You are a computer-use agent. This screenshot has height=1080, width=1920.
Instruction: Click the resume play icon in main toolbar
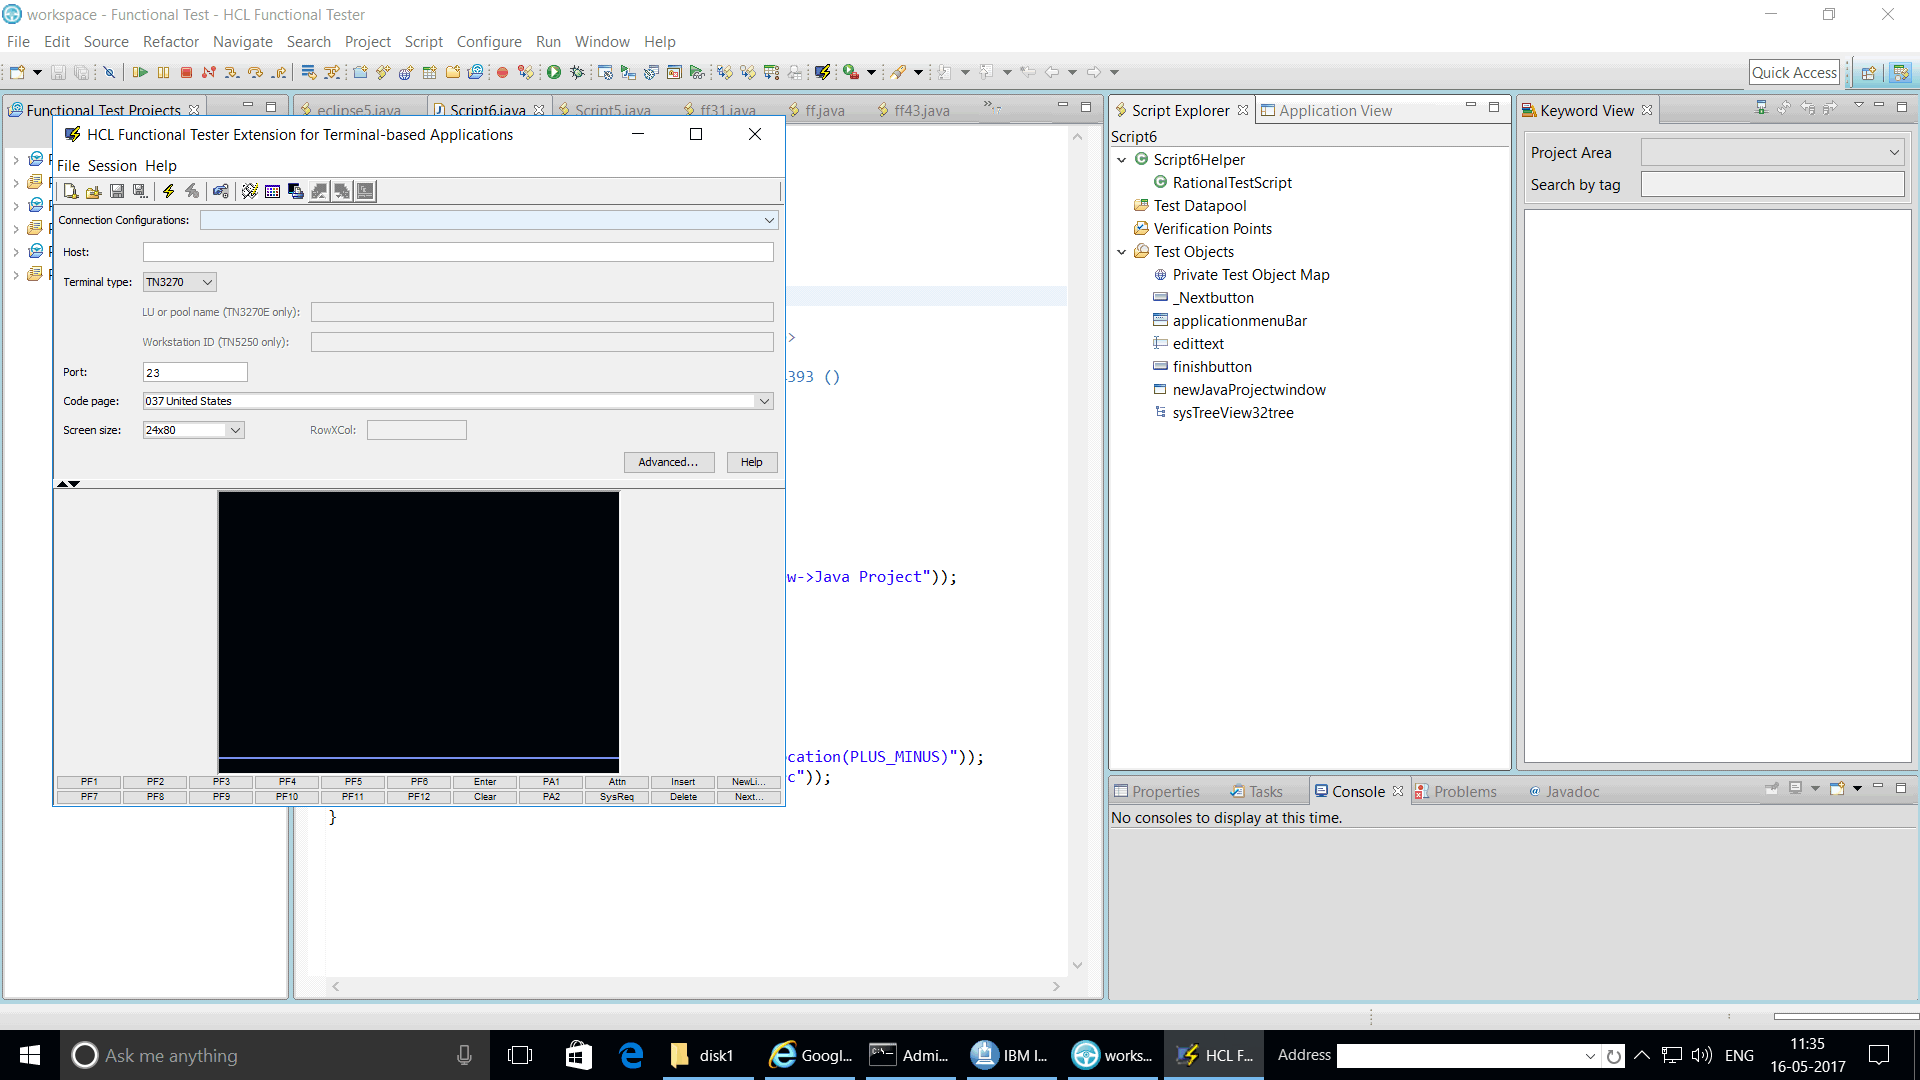(x=140, y=72)
